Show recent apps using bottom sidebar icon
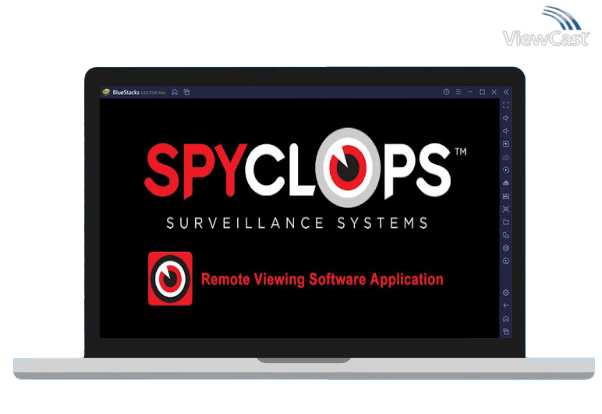This screenshot has height=414, width=602. pyautogui.click(x=506, y=331)
